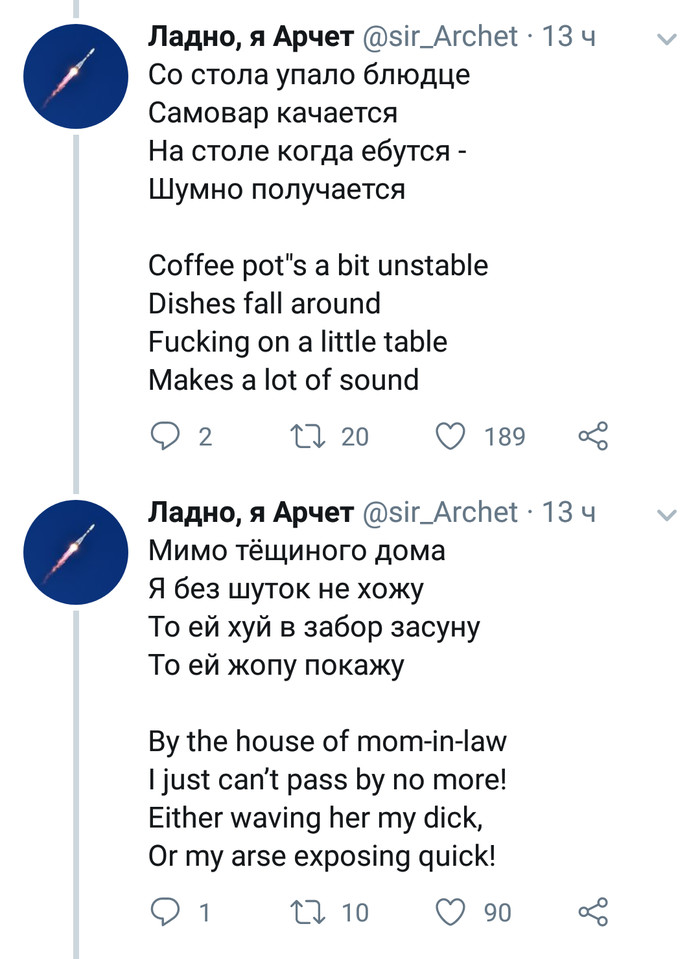Open the first tweet's options chevron
This screenshot has width=700, height=959.
pyautogui.click(x=665, y=39)
